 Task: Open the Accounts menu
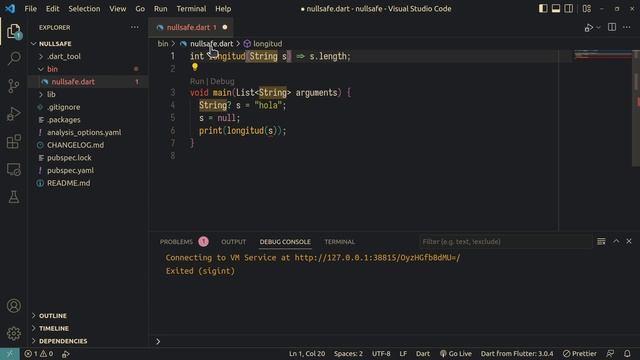tap(13, 306)
